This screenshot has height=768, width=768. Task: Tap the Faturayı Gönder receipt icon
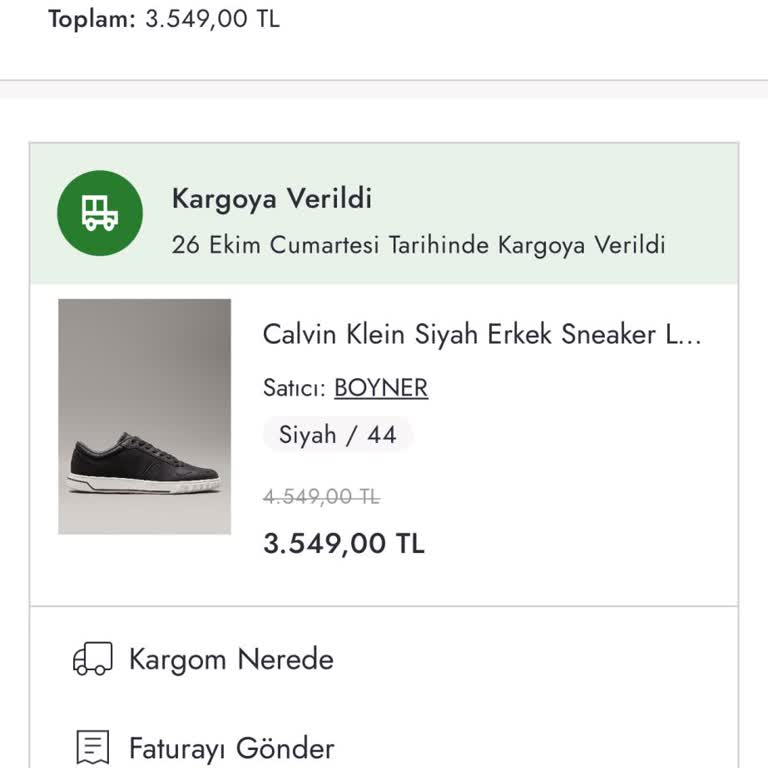93,747
